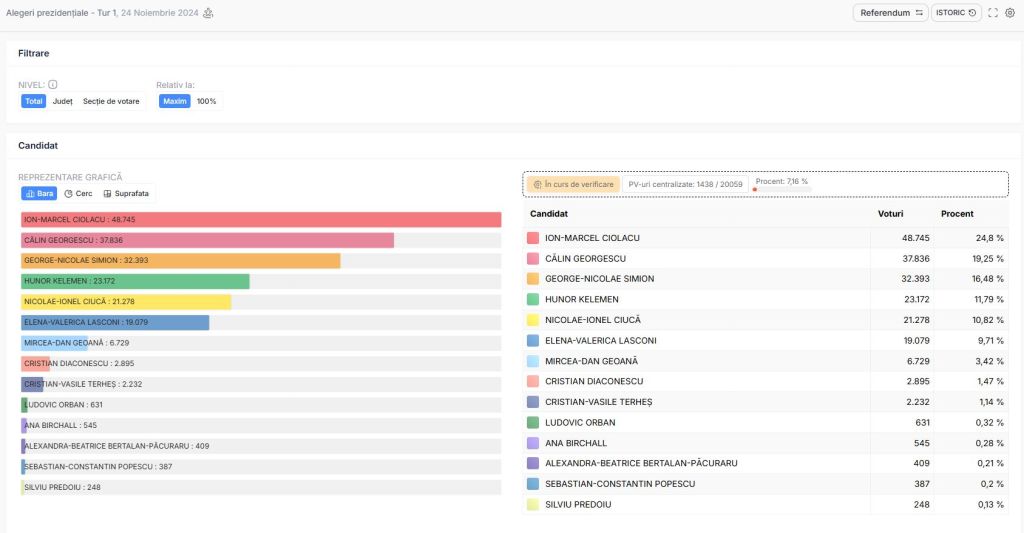This screenshot has height=533, width=1024.
Task: Select the Total level option
Action: click(34, 101)
